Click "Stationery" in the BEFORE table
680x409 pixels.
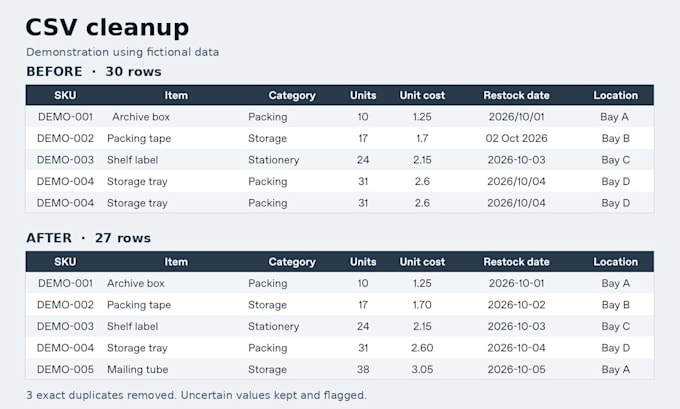[274, 160]
